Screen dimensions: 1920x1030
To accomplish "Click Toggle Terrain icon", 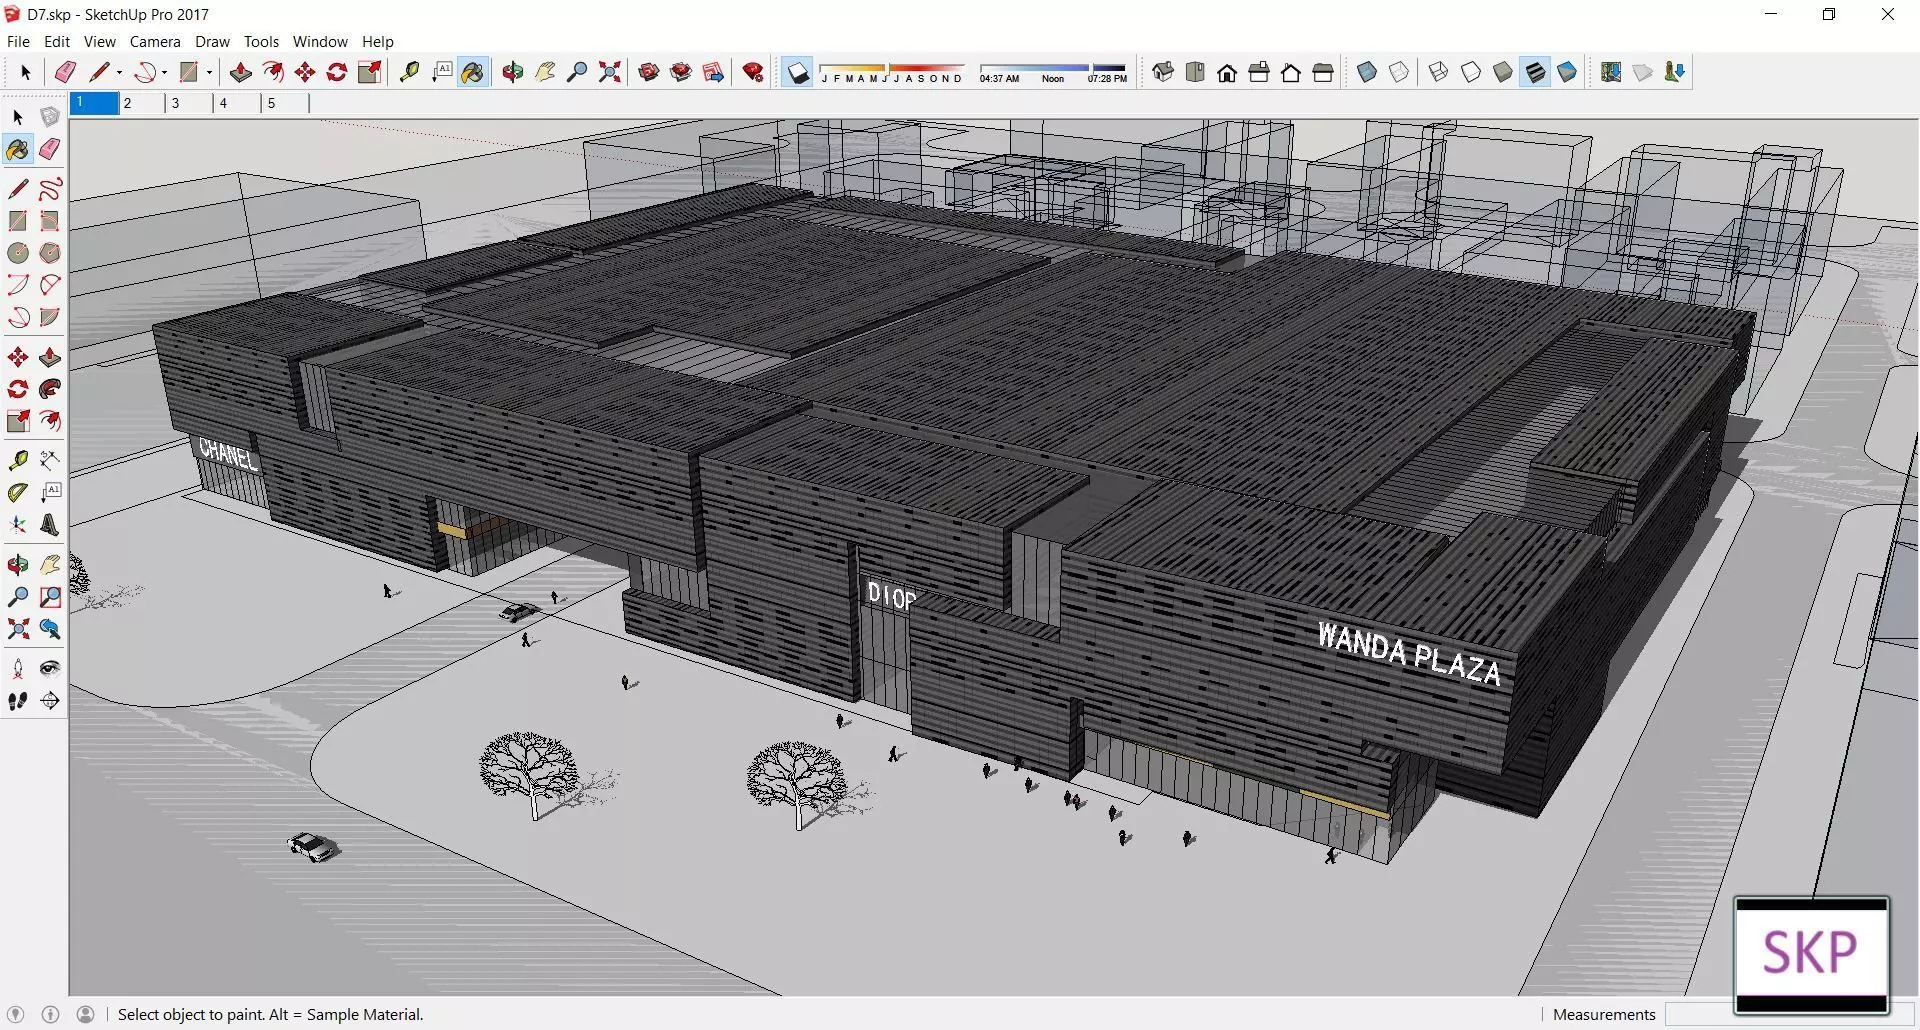I will (1643, 72).
